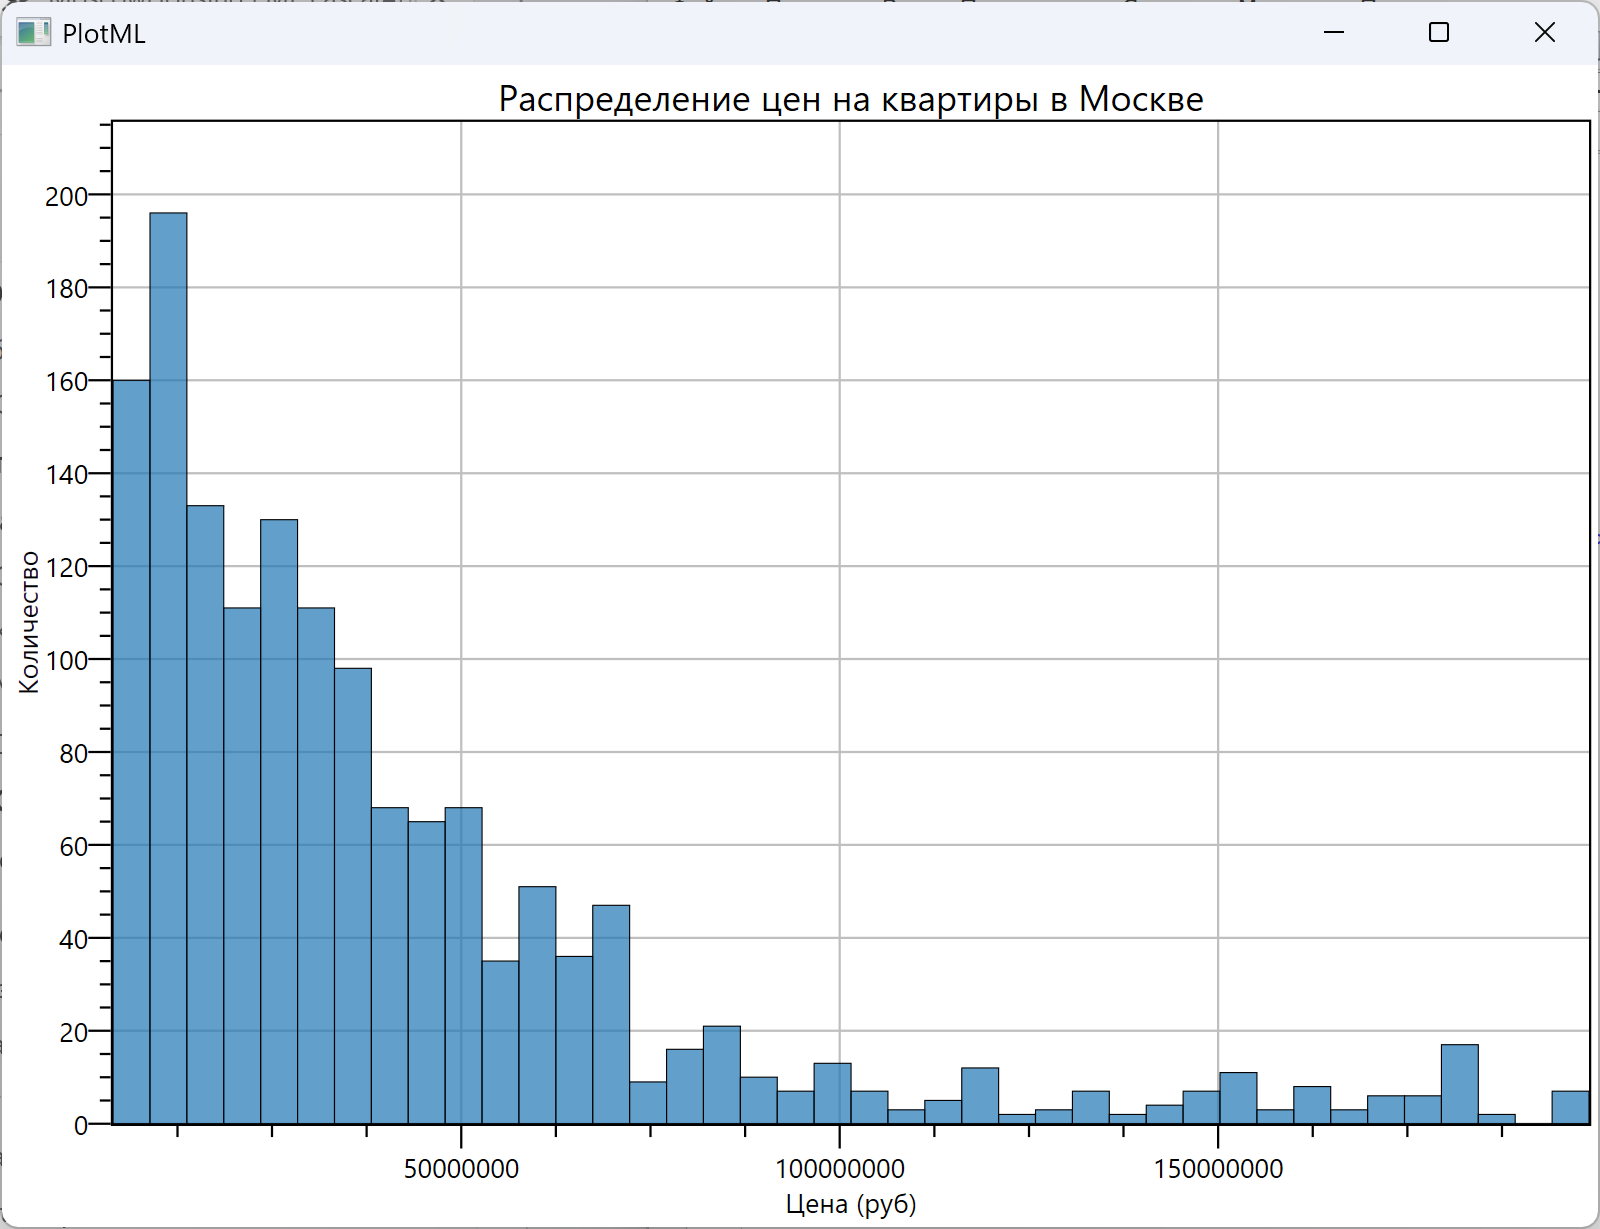The width and height of the screenshot is (1600, 1229).
Task: Click the 50000000 x-axis tick label
Action: (461, 1169)
